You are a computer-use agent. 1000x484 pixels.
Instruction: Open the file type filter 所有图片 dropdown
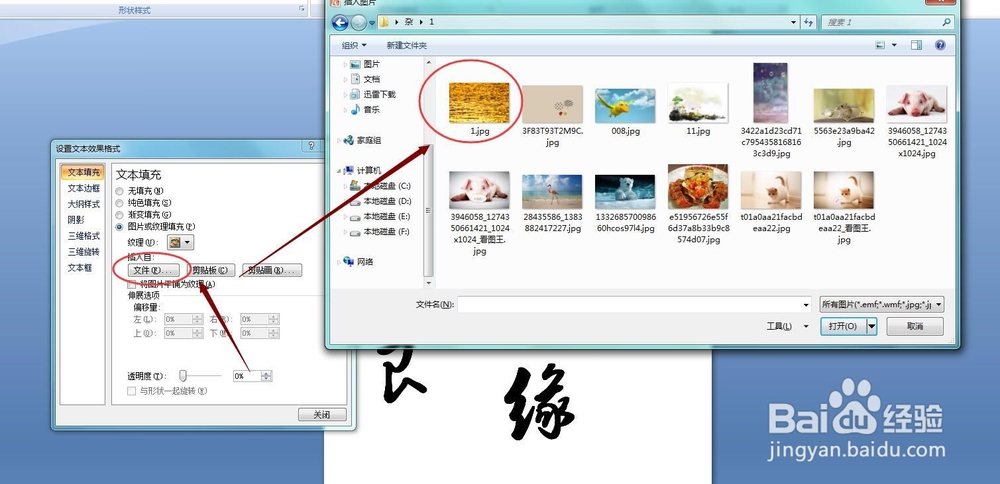[882, 305]
